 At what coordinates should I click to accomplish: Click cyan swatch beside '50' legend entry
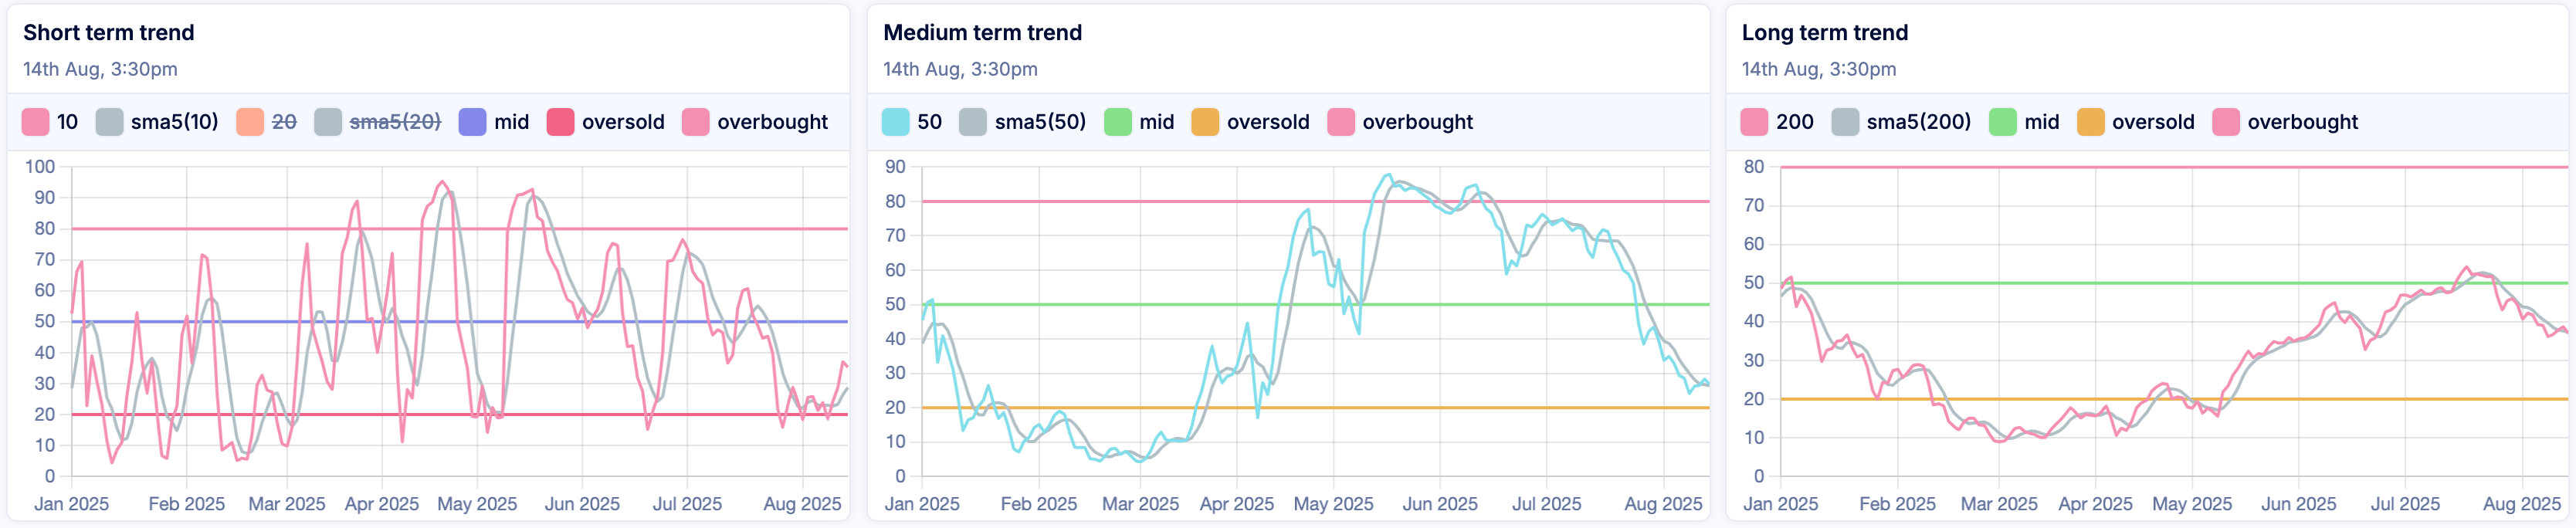tap(896, 122)
